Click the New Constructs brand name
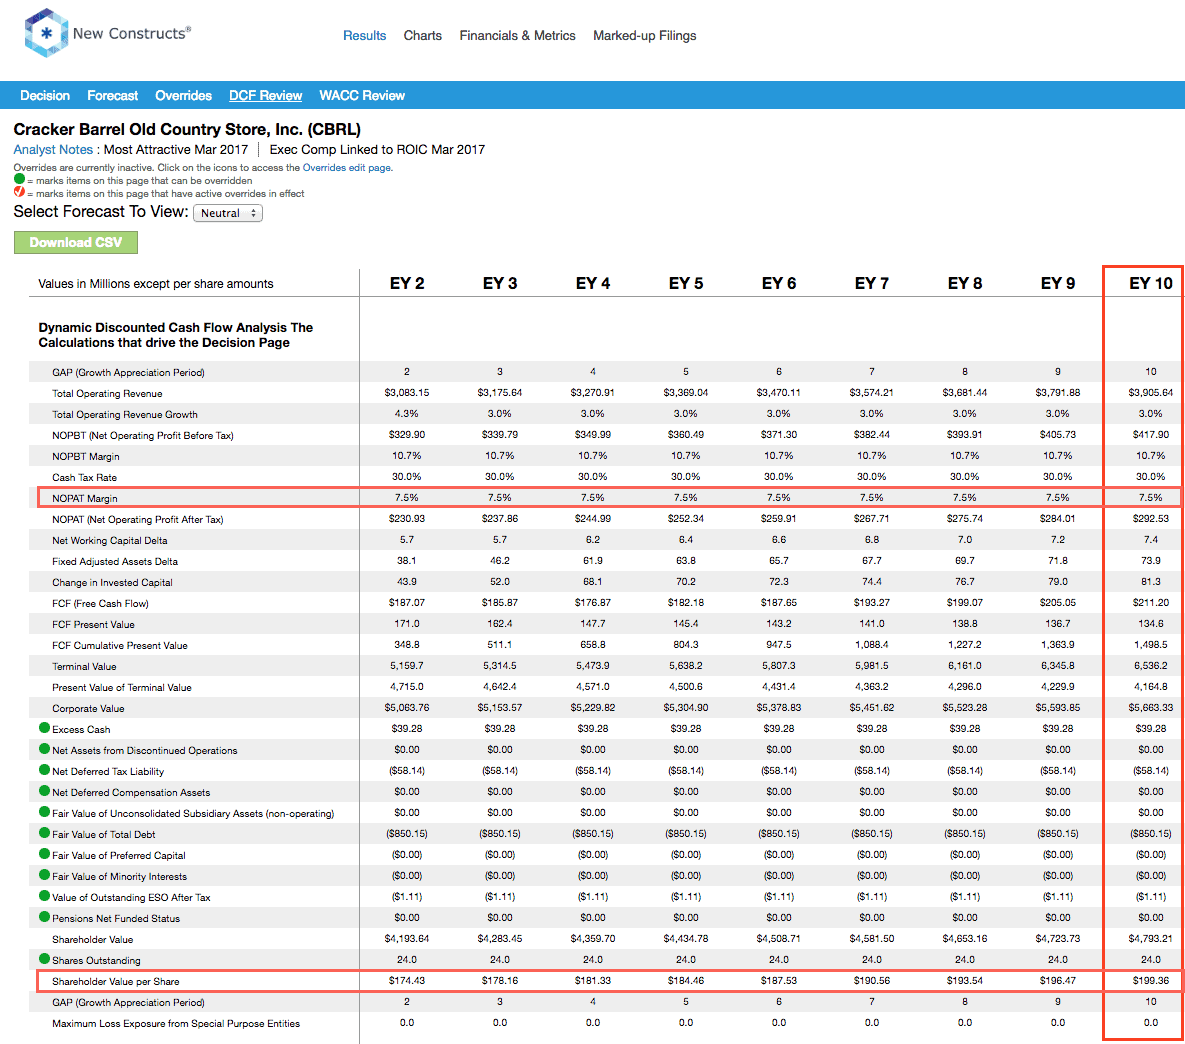Image resolution: width=1185 pixels, height=1044 pixels. (131, 33)
